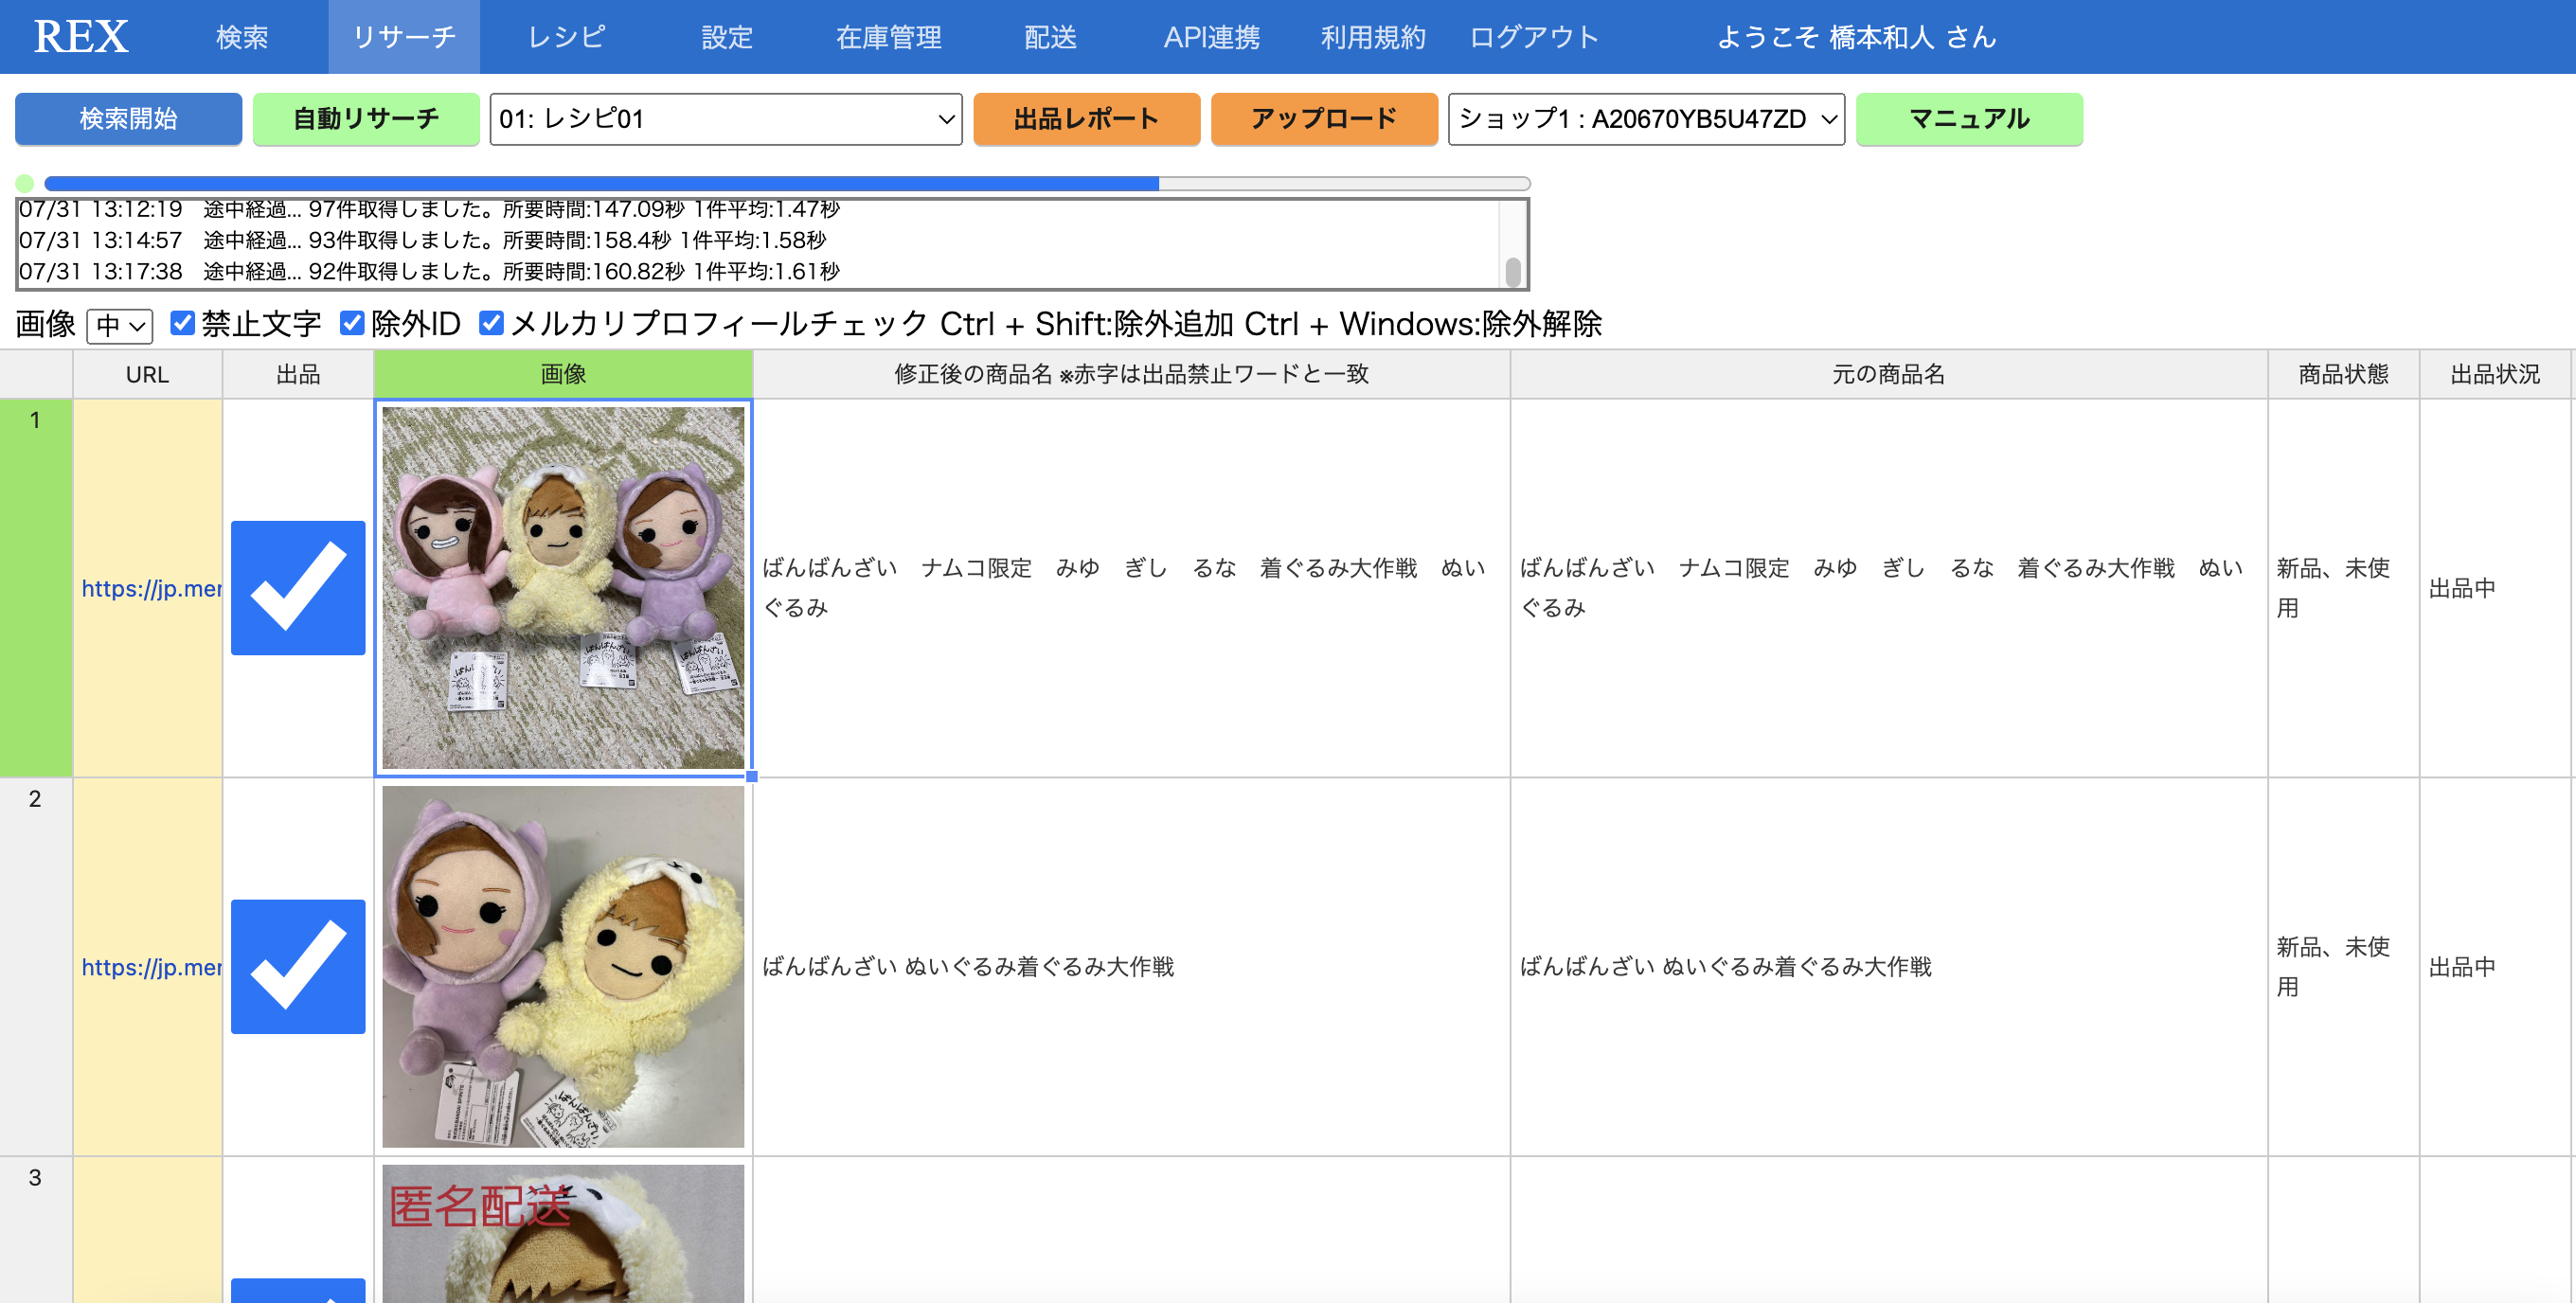Click the 修正後の商品名 column header
The image size is (2576, 1303).
pyautogui.click(x=1131, y=374)
